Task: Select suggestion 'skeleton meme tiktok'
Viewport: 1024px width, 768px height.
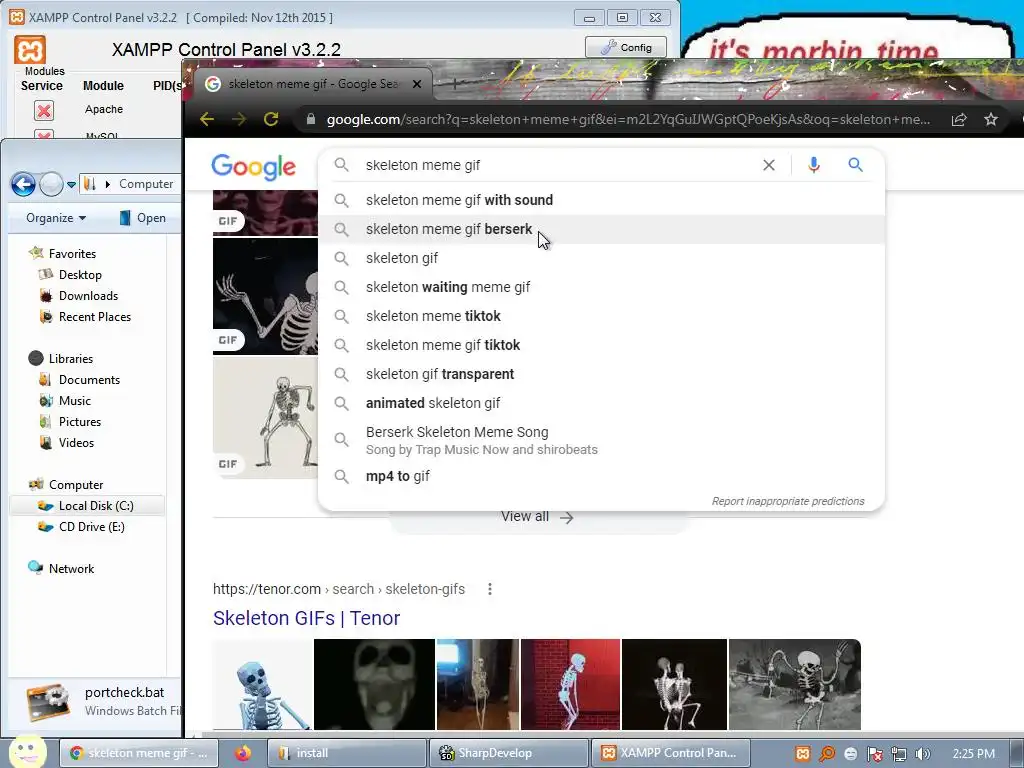Action: 601,316
